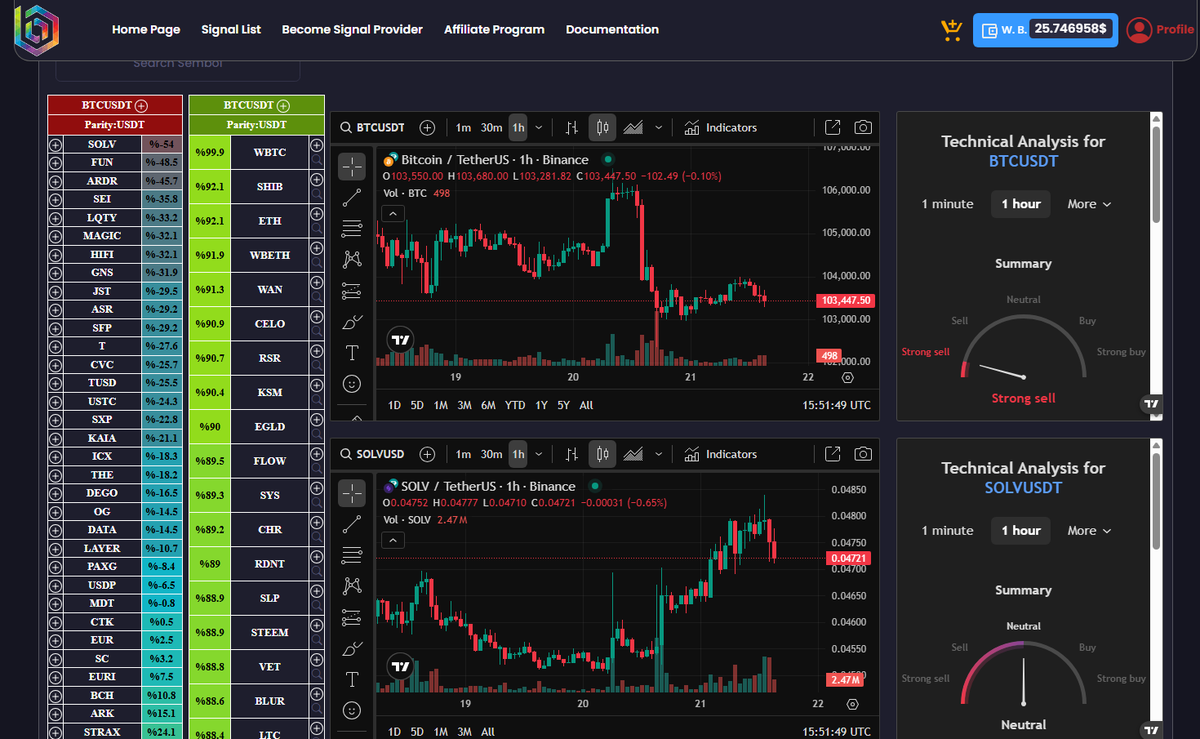Set SOLVUSD chart interval to 30m

tap(491, 454)
